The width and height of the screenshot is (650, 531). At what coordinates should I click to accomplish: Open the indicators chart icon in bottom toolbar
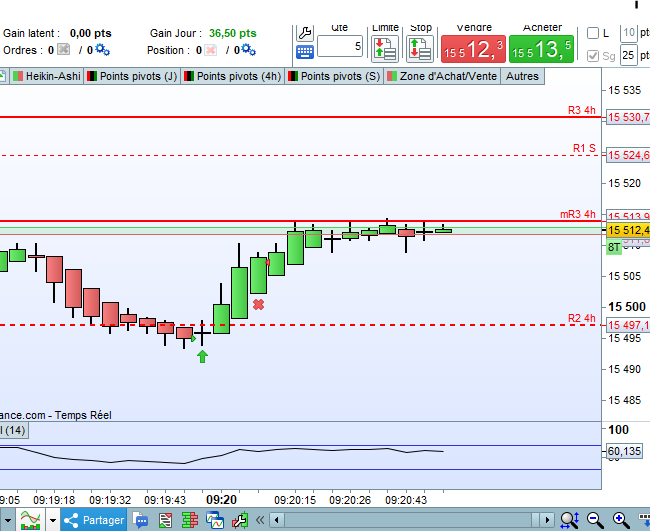point(31,520)
